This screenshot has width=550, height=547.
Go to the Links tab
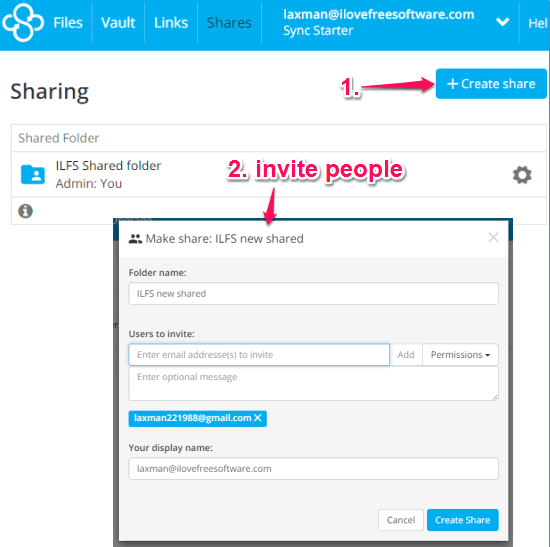[x=171, y=23]
